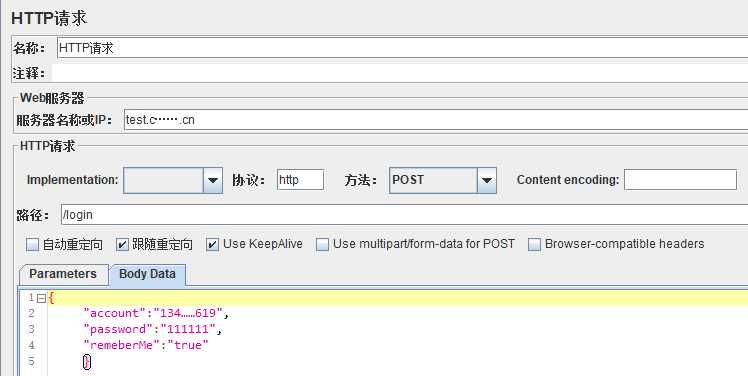This screenshot has height=376, width=748.
Task: Uncheck the 跟随重定向 checkbox
Action: tap(122, 245)
